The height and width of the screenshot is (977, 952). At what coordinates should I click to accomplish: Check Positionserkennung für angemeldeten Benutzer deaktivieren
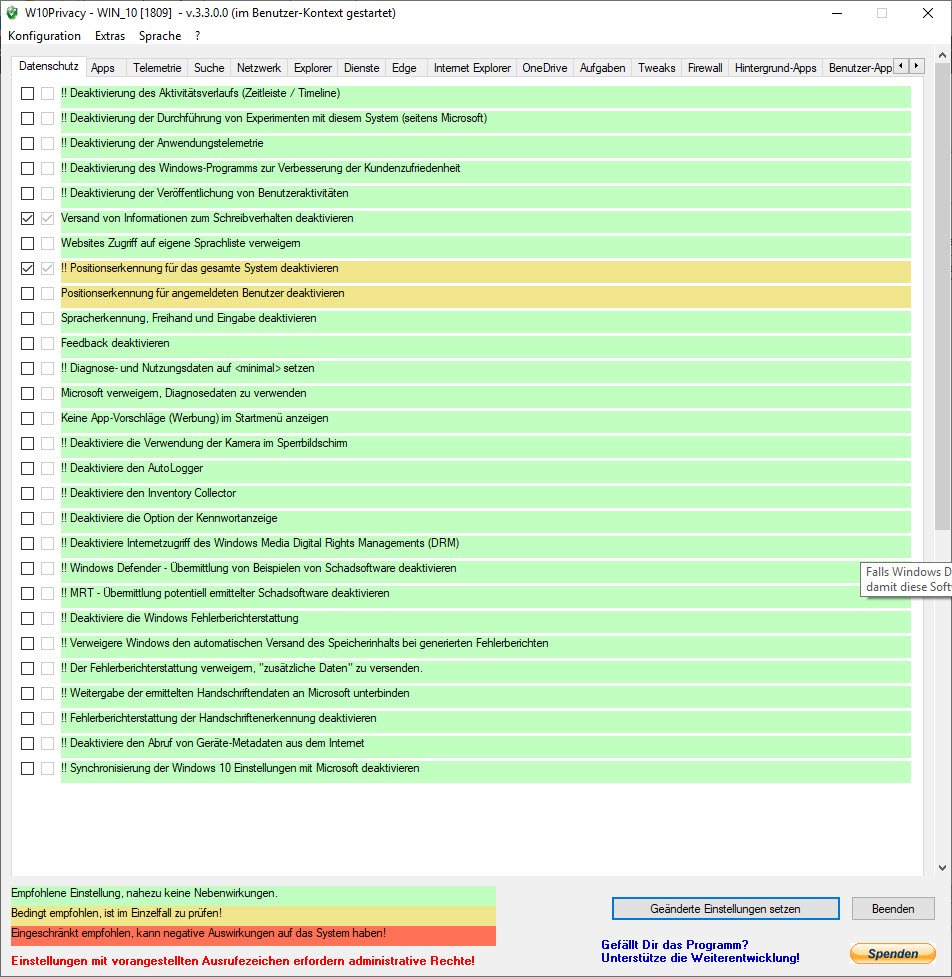coord(27,293)
